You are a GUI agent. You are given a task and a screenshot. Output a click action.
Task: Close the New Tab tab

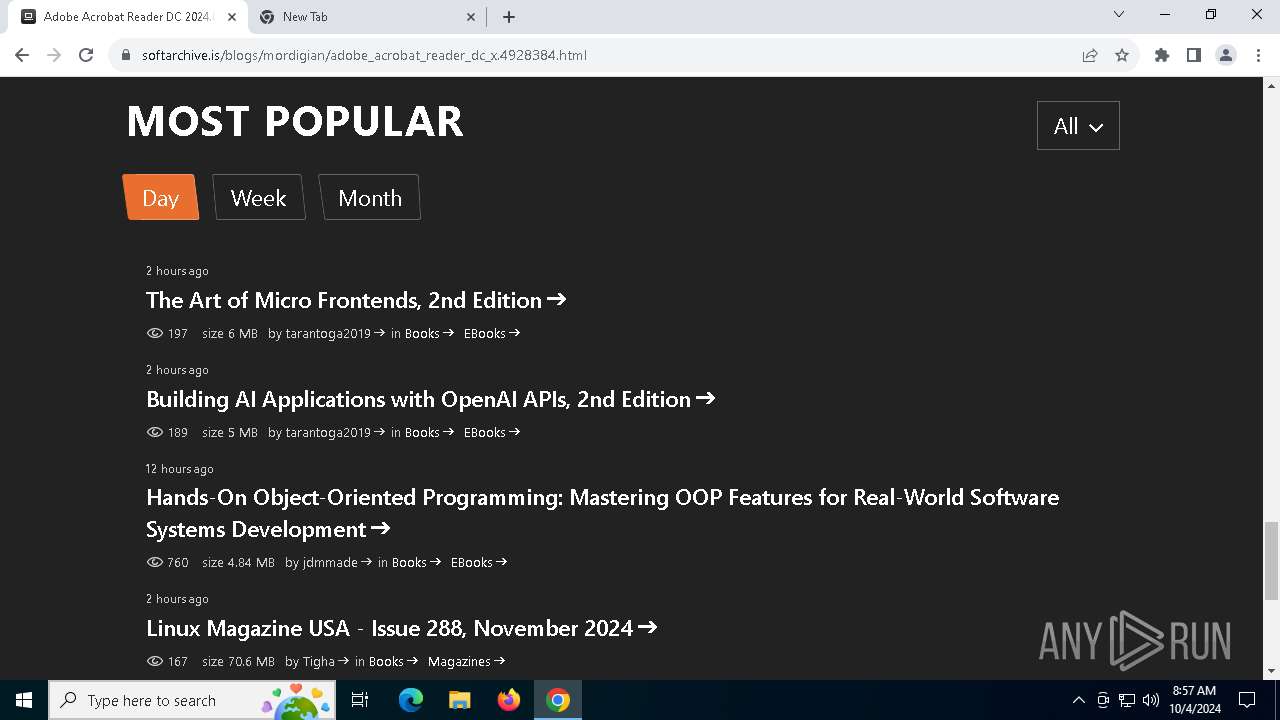click(472, 17)
